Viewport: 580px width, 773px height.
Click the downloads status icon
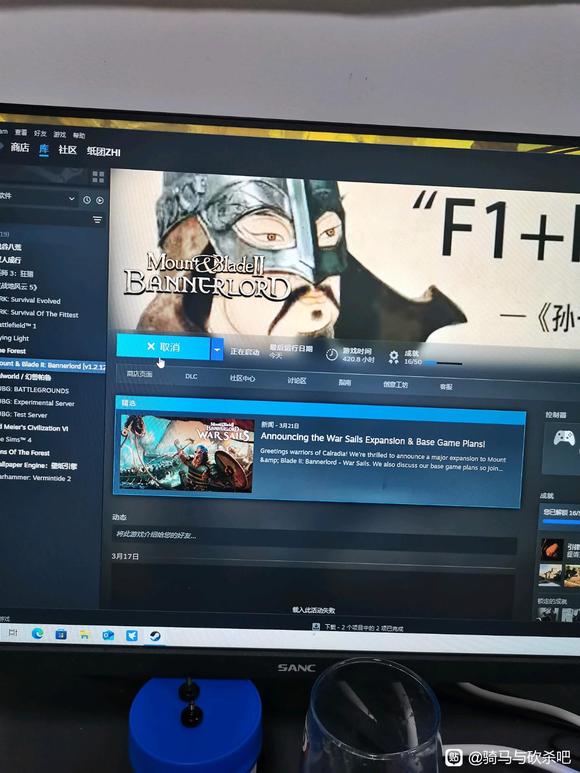[316, 626]
